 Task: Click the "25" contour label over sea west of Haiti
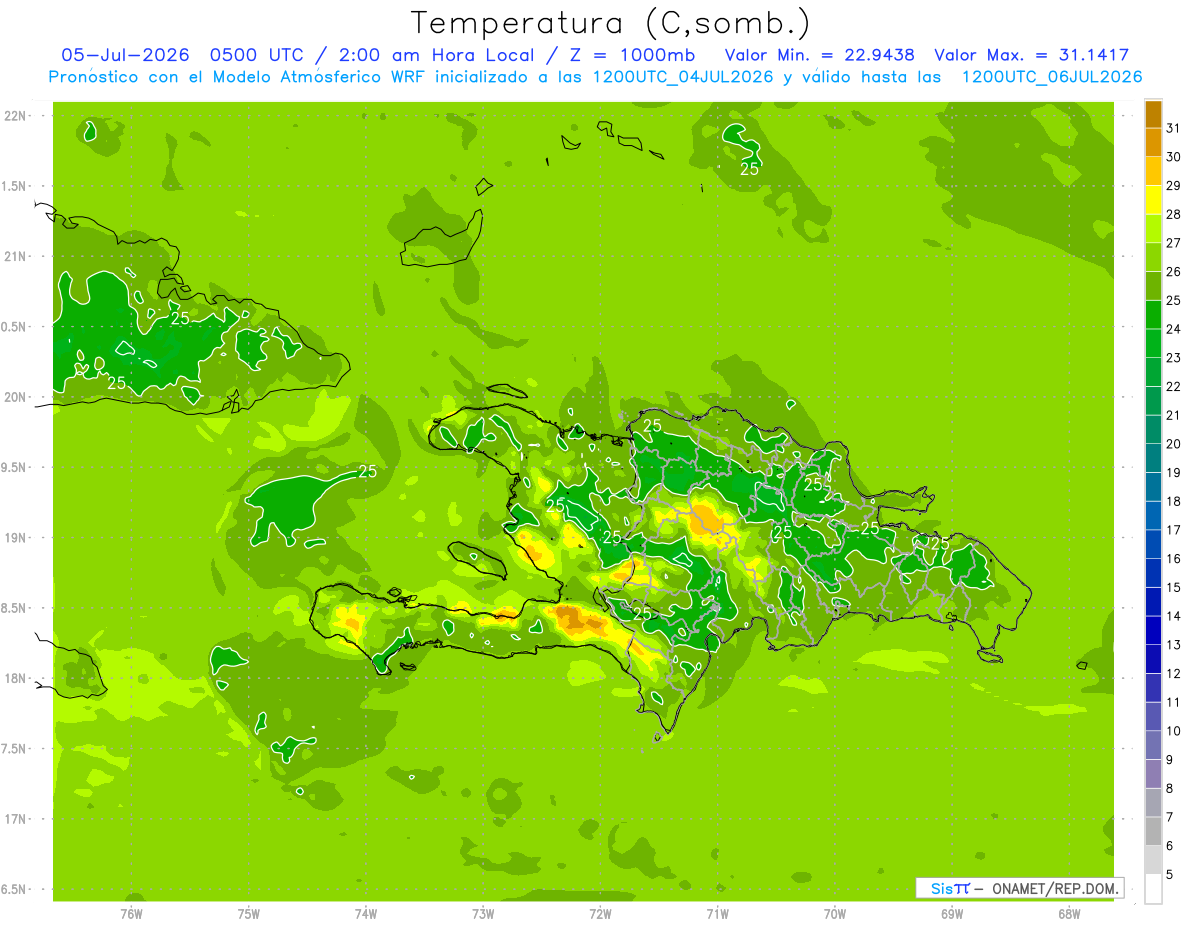click(x=367, y=471)
